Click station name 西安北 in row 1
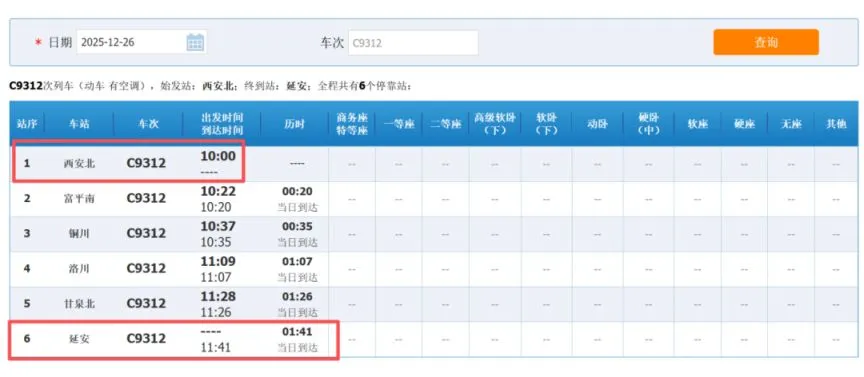This screenshot has width=864, height=377. coord(79,164)
